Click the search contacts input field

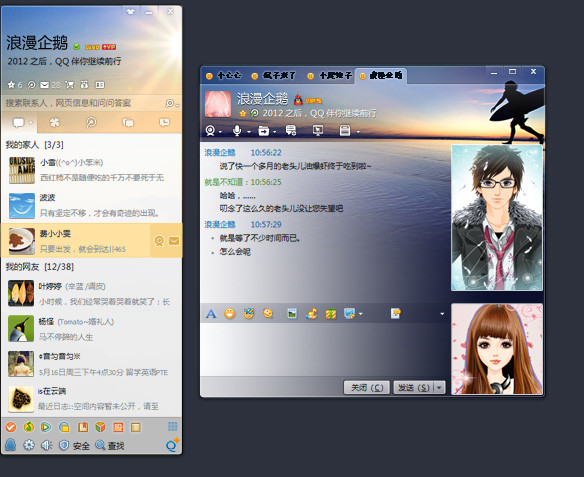(x=84, y=103)
